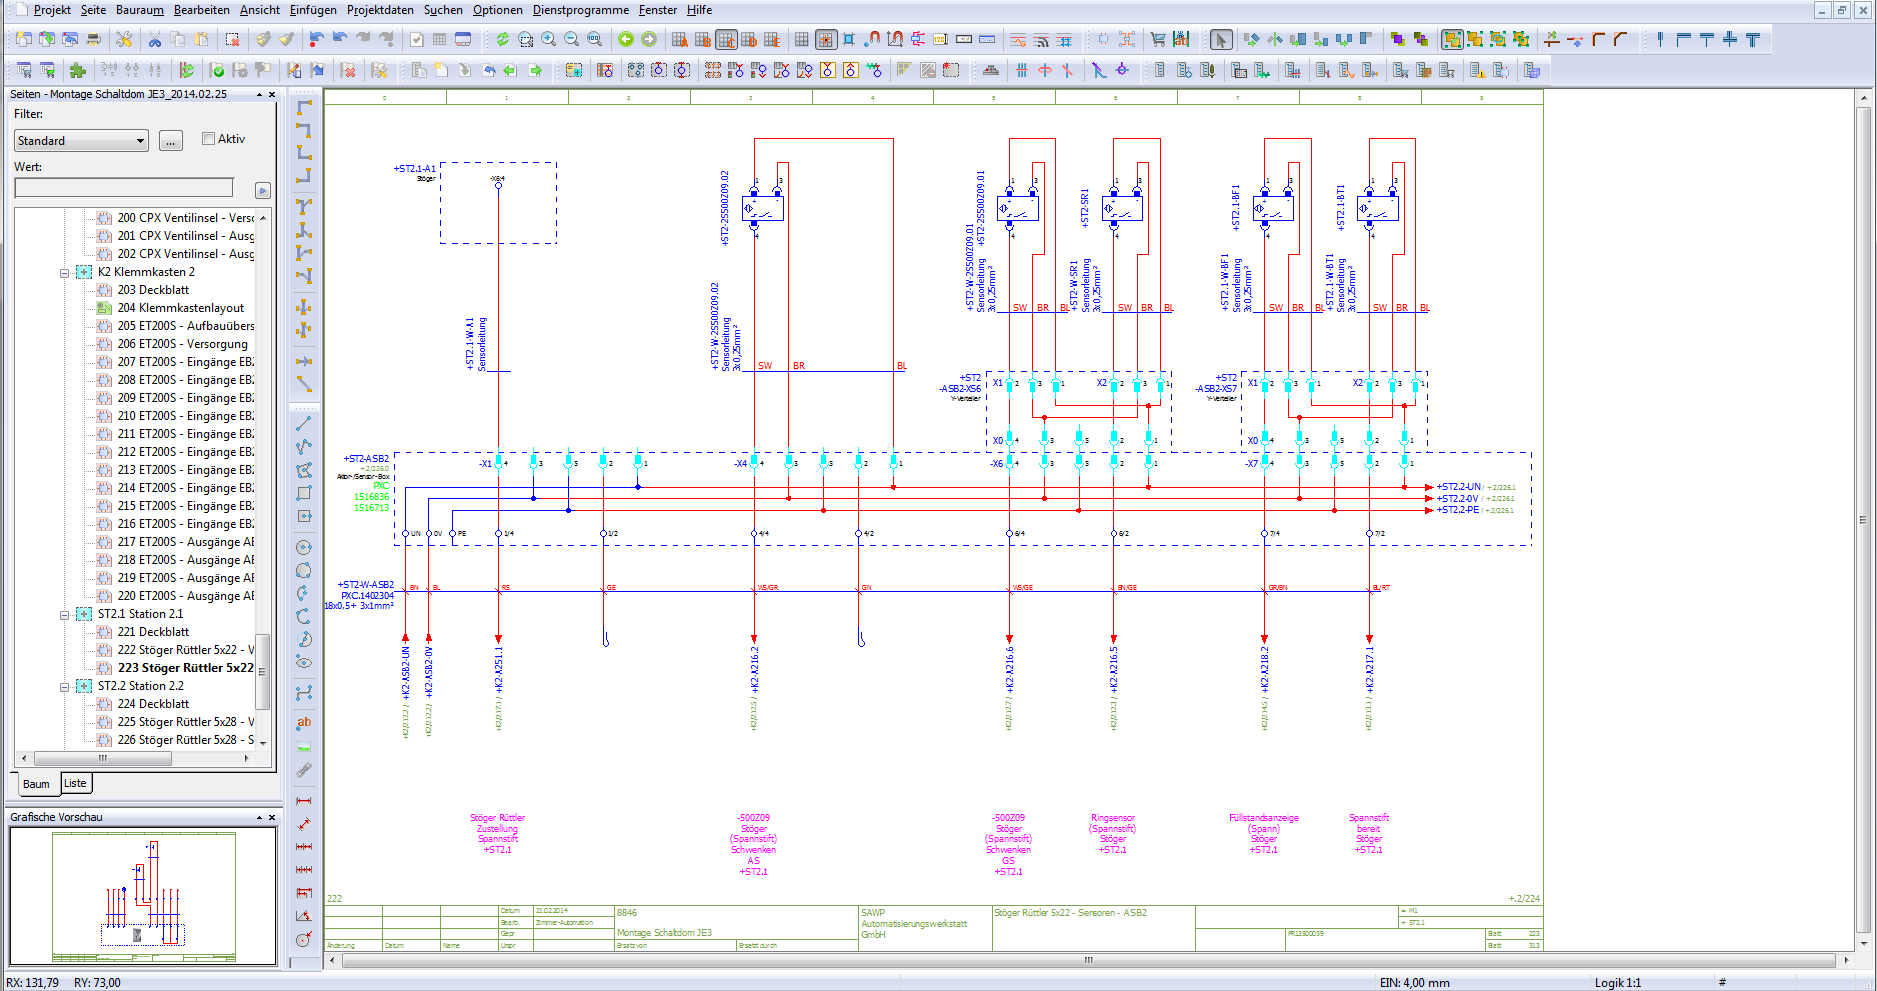
Task: Click the Cut scissors icon
Action: tap(154, 39)
